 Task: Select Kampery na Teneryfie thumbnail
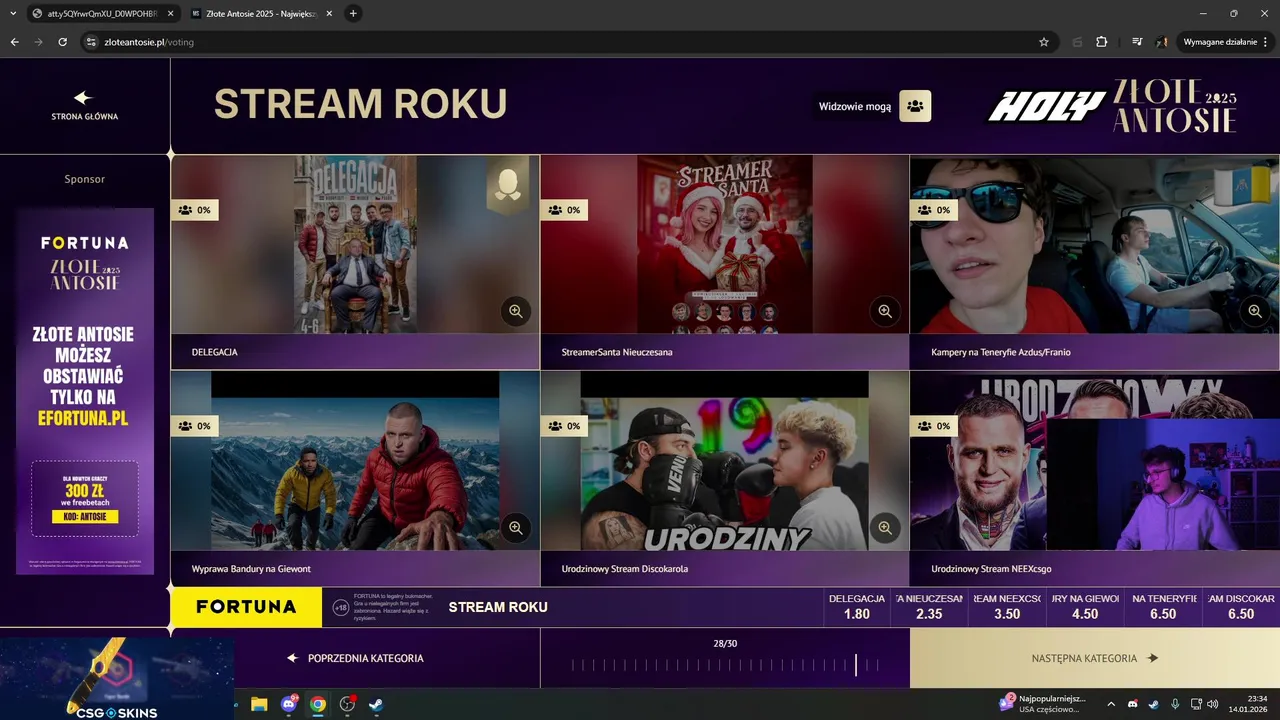pyautogui.click(x=1095, y=244)
